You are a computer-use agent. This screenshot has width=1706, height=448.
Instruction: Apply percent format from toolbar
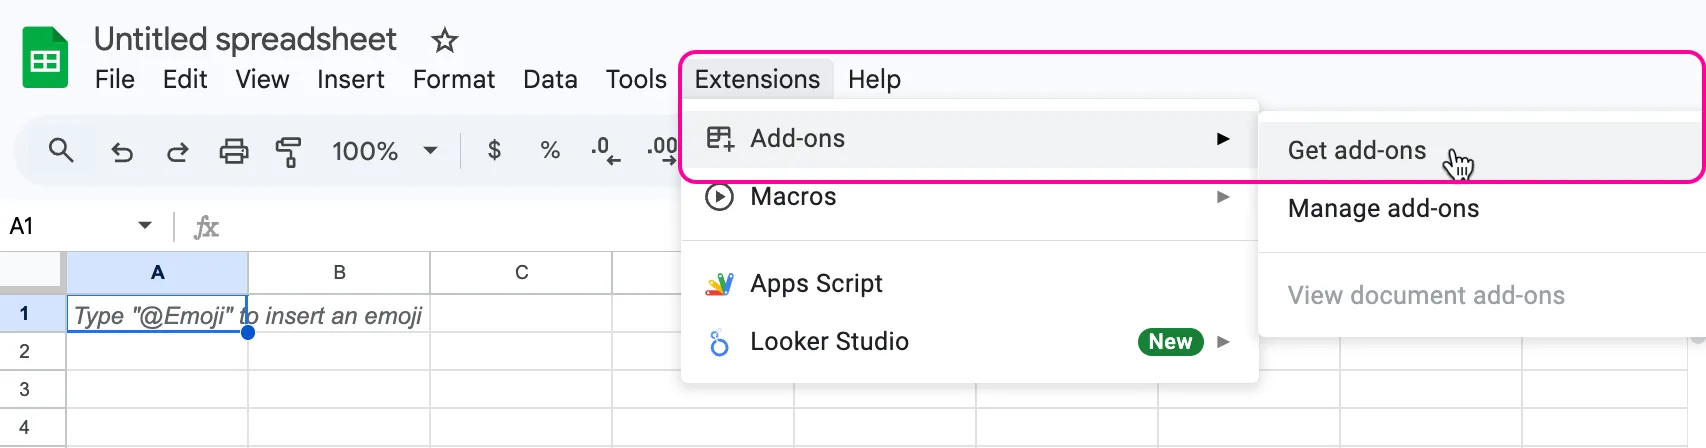coord(549,151)
